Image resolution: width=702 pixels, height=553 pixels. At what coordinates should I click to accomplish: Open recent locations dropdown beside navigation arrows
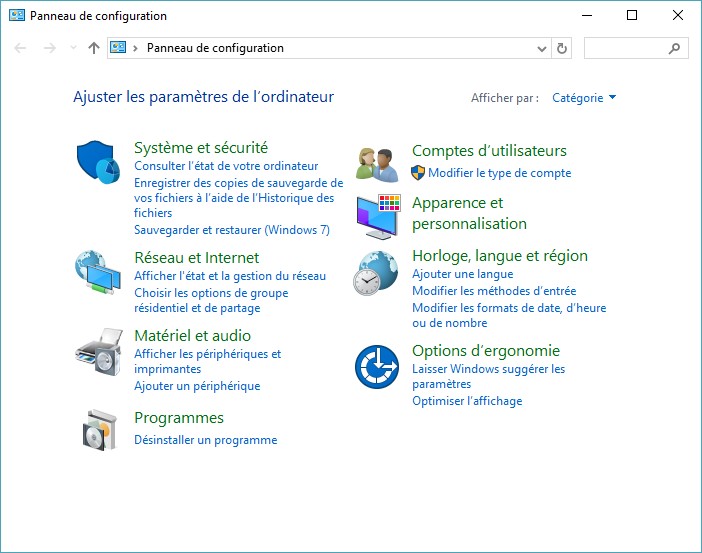point(73,48)
